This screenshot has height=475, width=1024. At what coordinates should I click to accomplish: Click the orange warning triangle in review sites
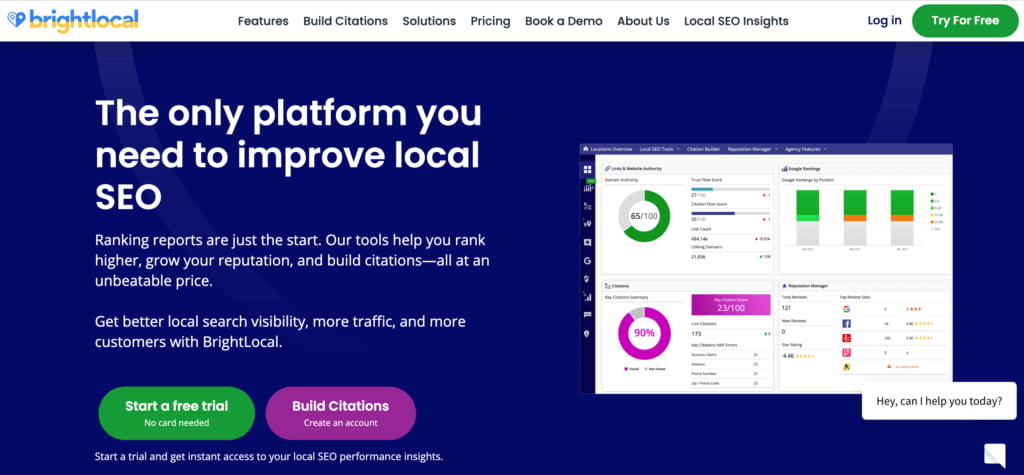pyautogui.click(x=889, y=366)
